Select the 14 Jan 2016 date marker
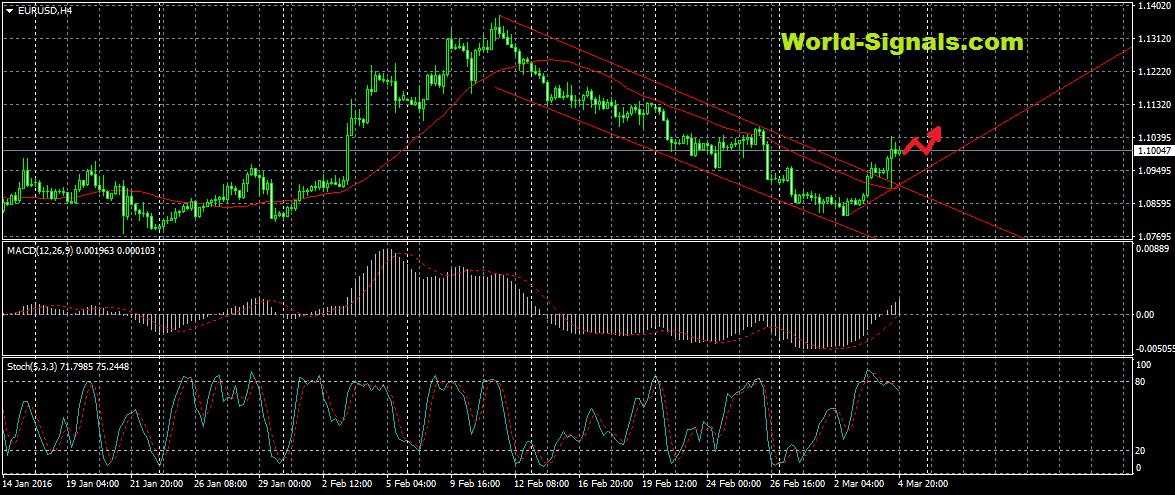 pyautogui.click(x=28, y=483)
